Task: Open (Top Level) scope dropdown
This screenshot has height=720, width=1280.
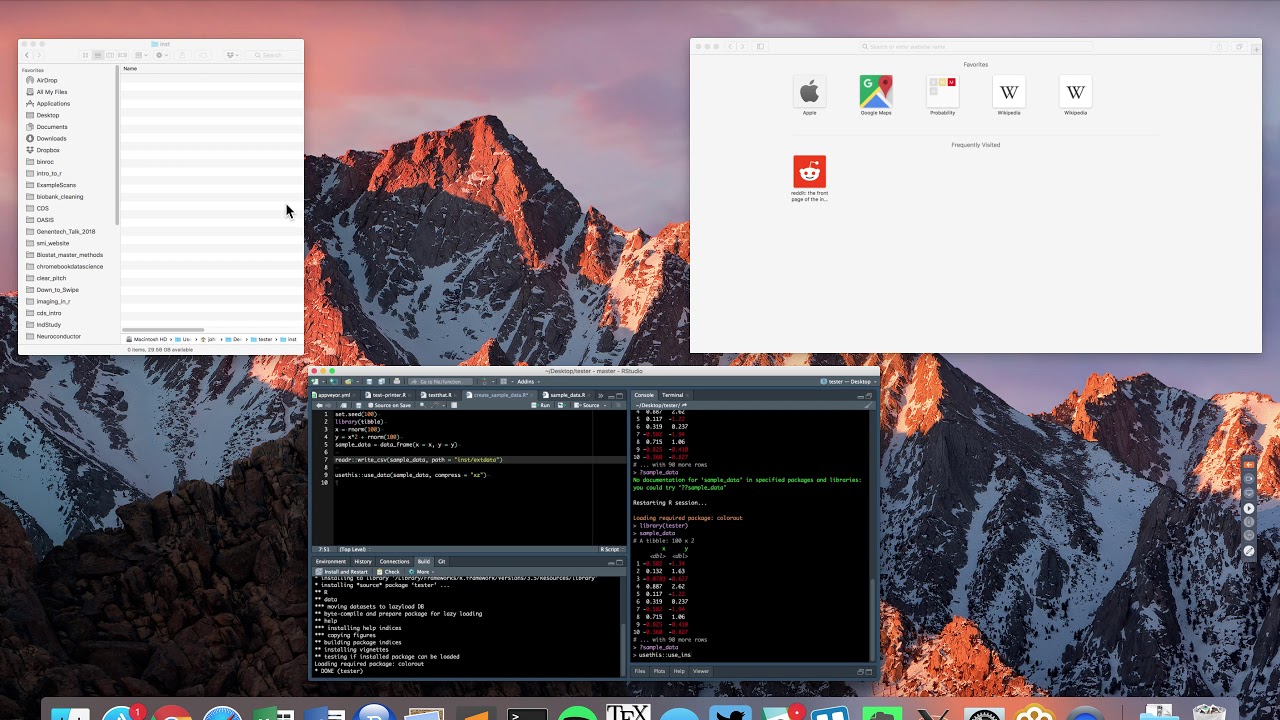Action: pos(353,549)
